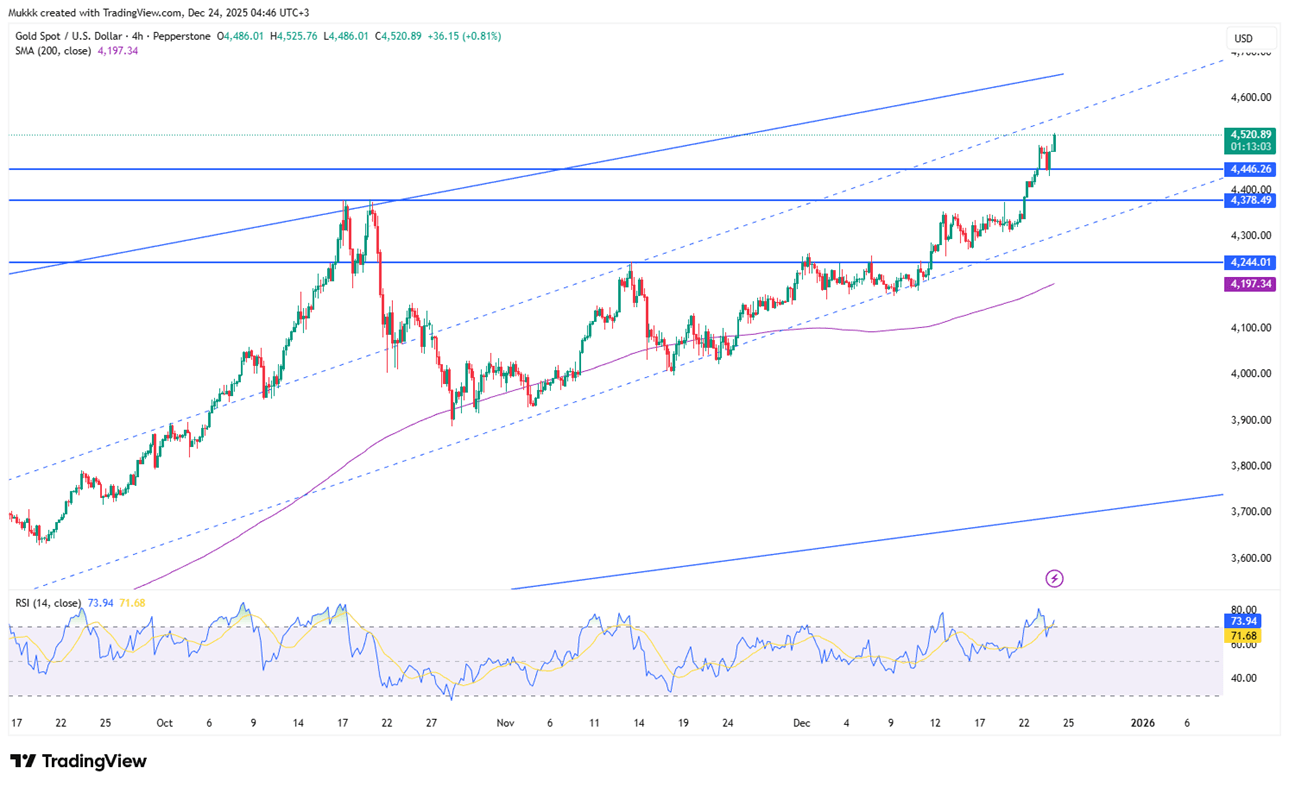The image size is (1289, 787).
Task: Click the TradingView logo at bottom left
Action: pos(78,761)
